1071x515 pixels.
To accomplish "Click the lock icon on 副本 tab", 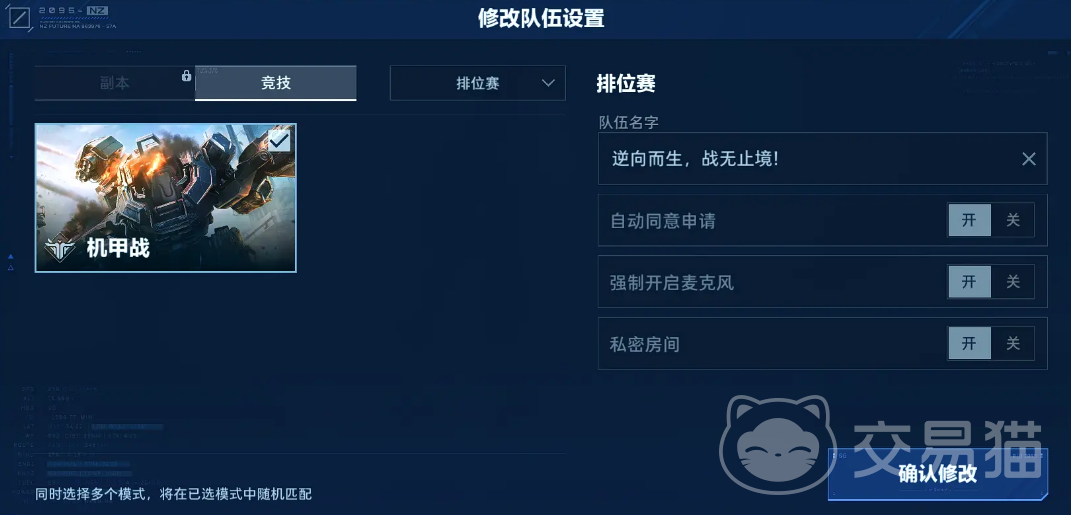I will pos(186,76).
